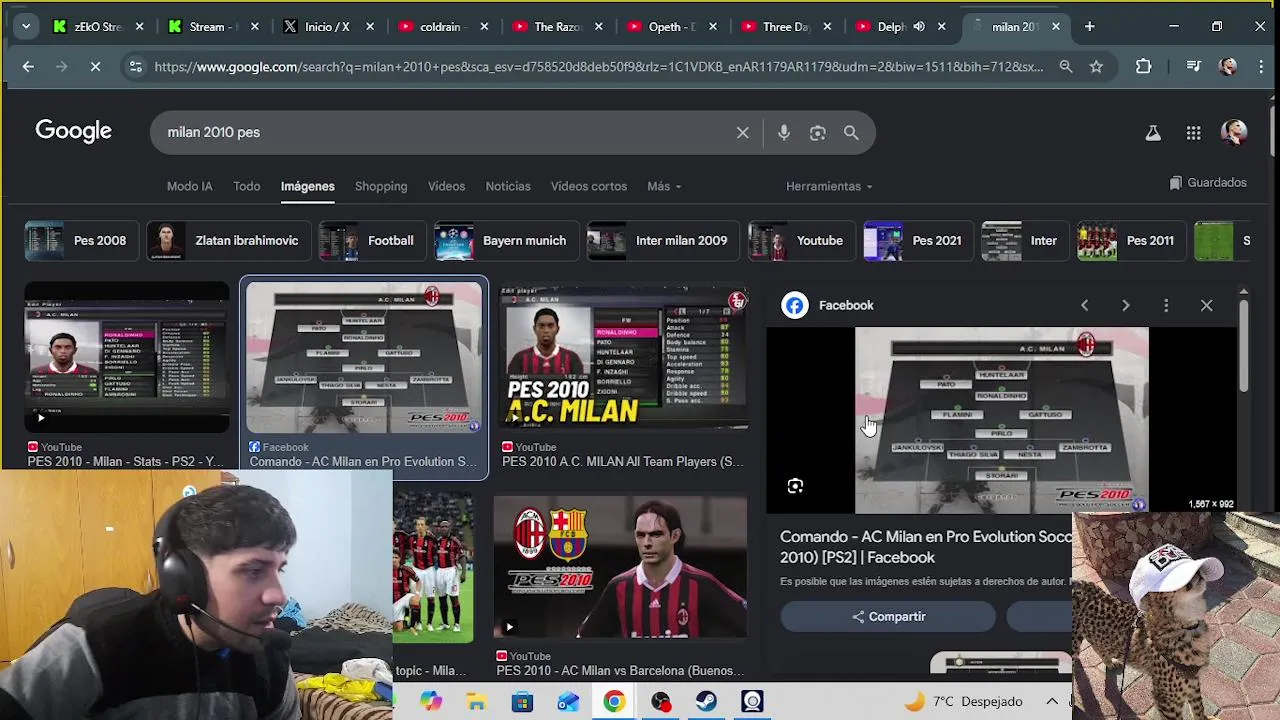Show next image in preview panel
Image resolution: width=1280 pixels, height=720 pixels.
(x=1125, y=305)
